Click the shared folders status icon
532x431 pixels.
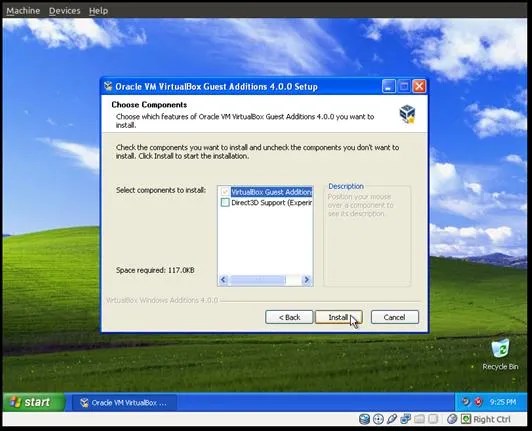tap(419, 419)
